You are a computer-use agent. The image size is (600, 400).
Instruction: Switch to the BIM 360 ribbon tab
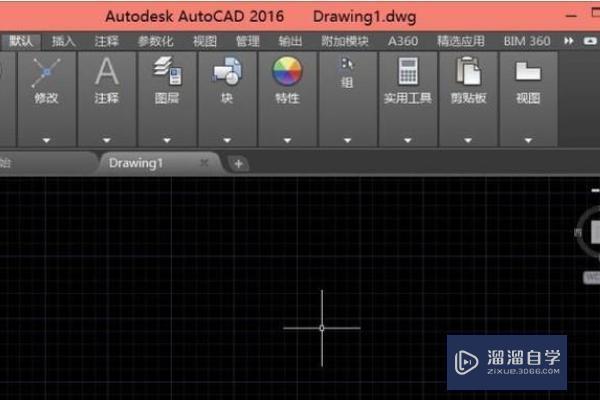click(x=527, y=41)
